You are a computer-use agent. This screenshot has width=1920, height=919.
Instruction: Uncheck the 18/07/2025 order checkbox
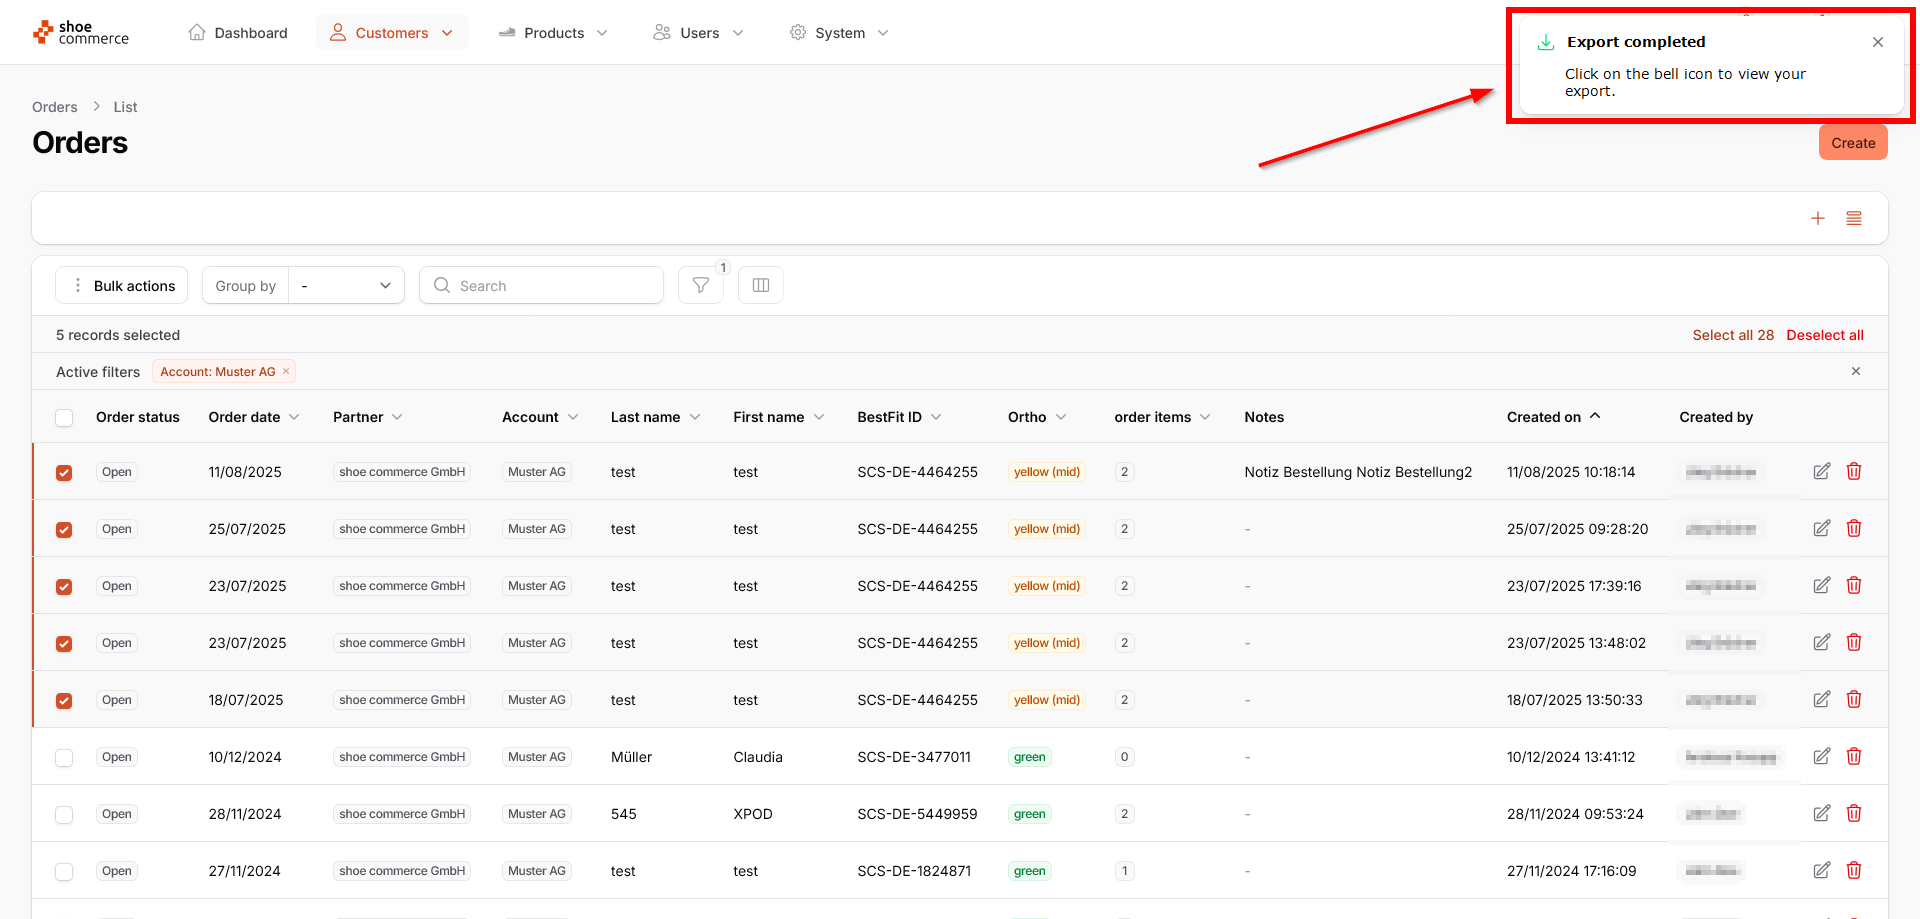[64, 700]
